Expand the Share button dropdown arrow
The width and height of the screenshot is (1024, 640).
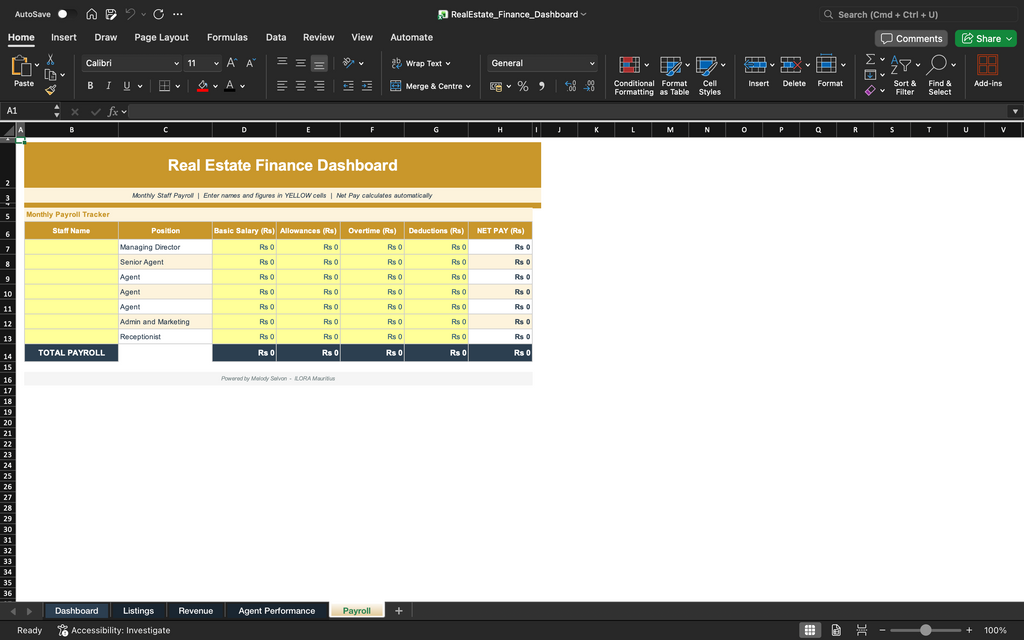click(1009, 39)
